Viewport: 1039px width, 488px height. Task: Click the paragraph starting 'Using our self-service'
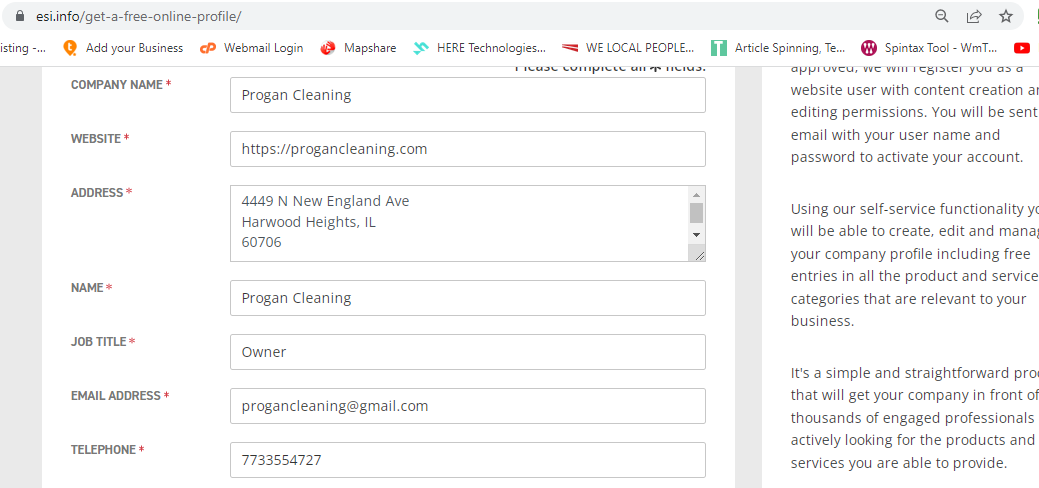click(x=914, y=265)
